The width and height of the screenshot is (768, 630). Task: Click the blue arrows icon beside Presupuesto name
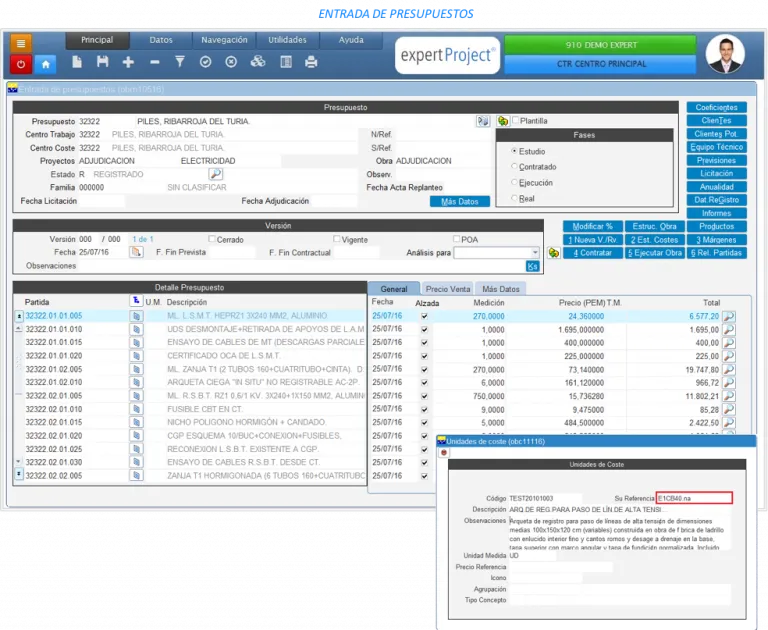(x=483, y=121)
